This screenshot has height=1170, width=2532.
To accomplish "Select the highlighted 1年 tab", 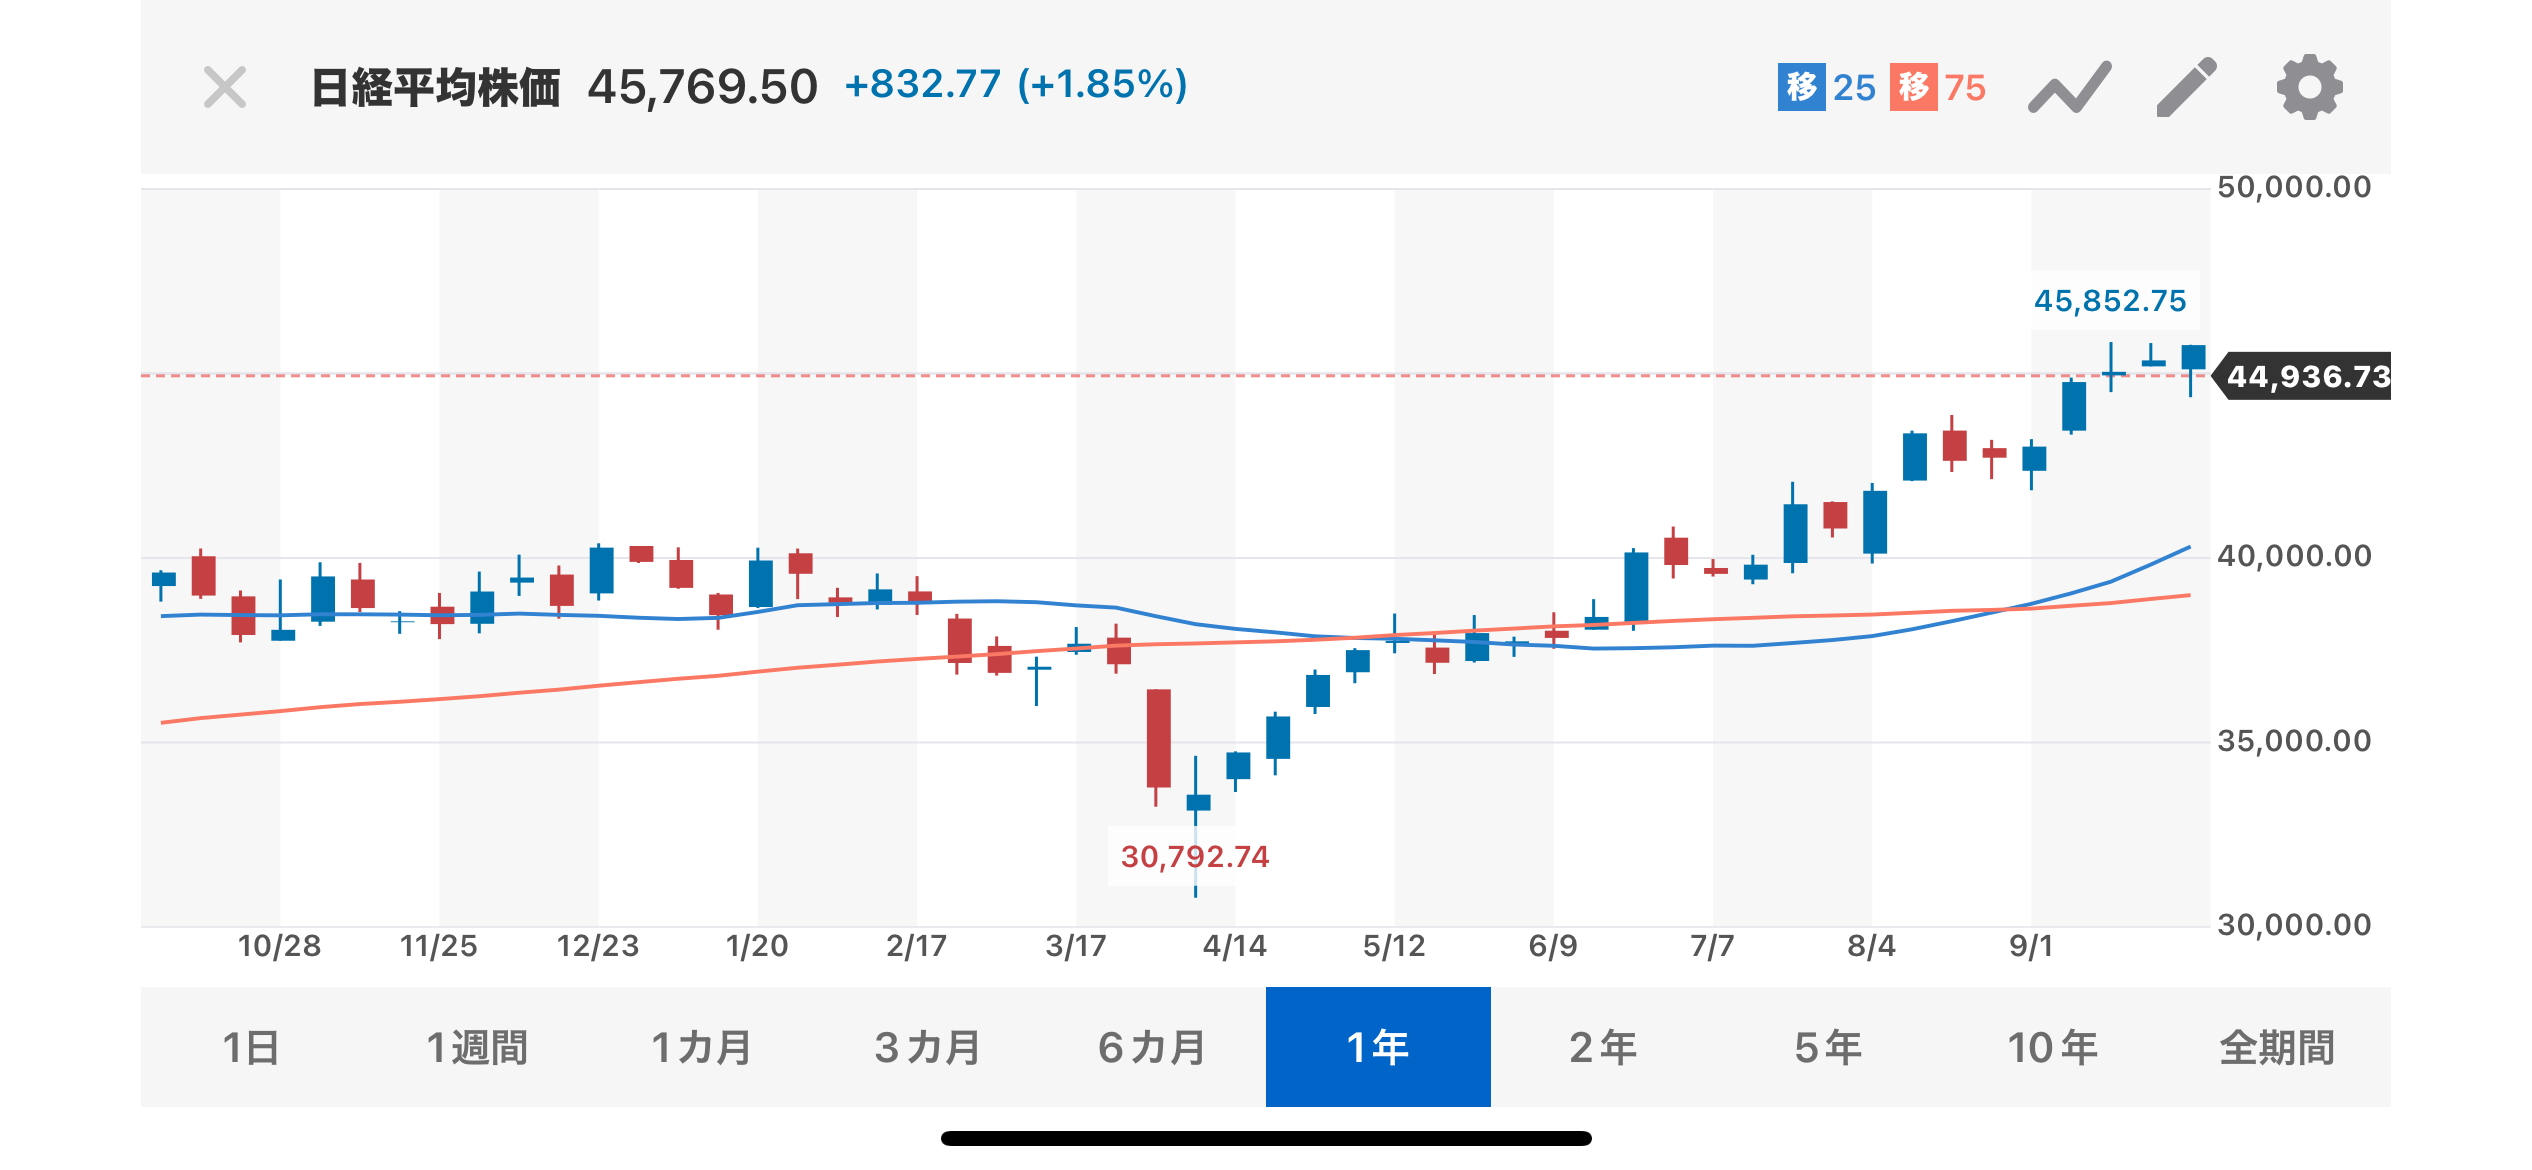I will [x=1378, y=1047].
